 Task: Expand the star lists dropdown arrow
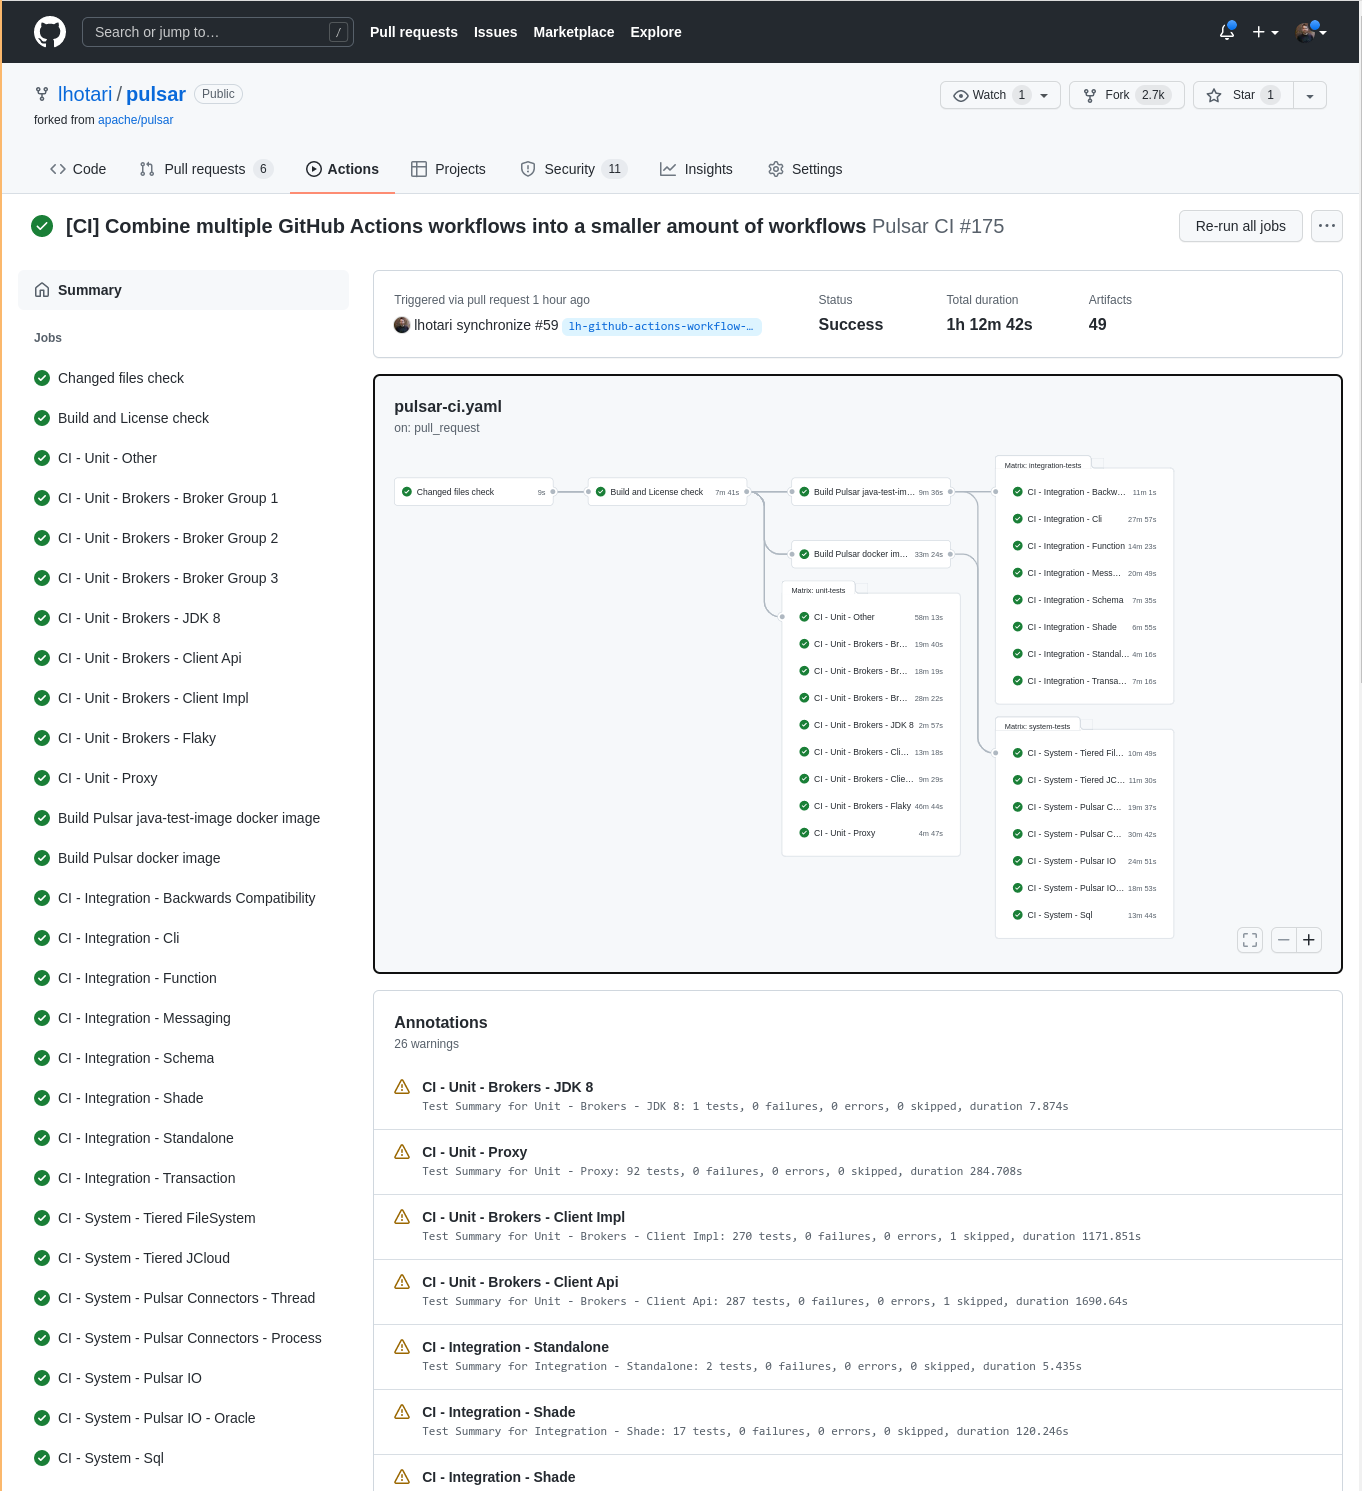[x=1310, y=95]
